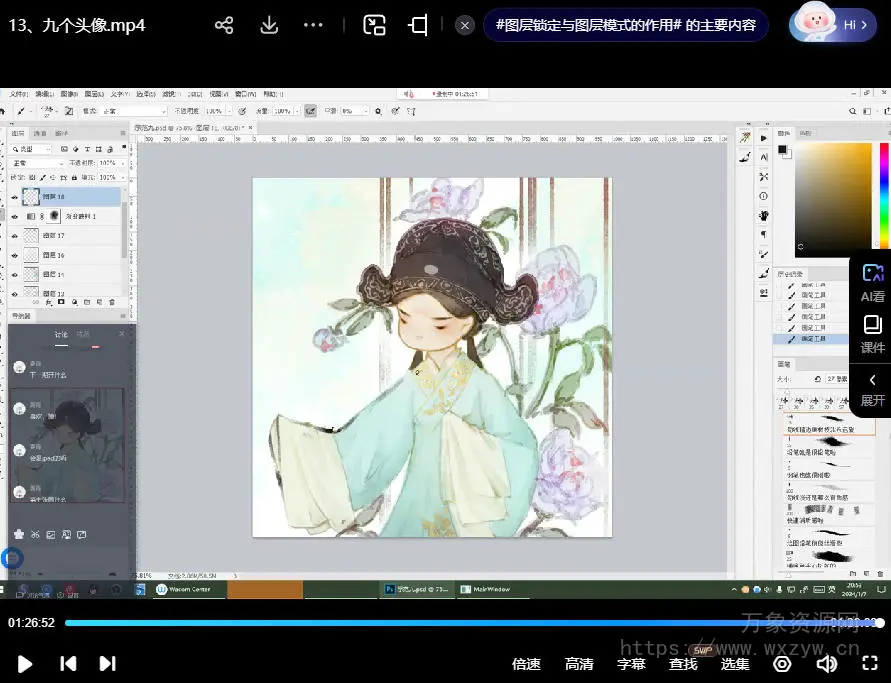891x683 pixels.
Task: Toggle 字幕 subtitles
Action: pos(631,663)
